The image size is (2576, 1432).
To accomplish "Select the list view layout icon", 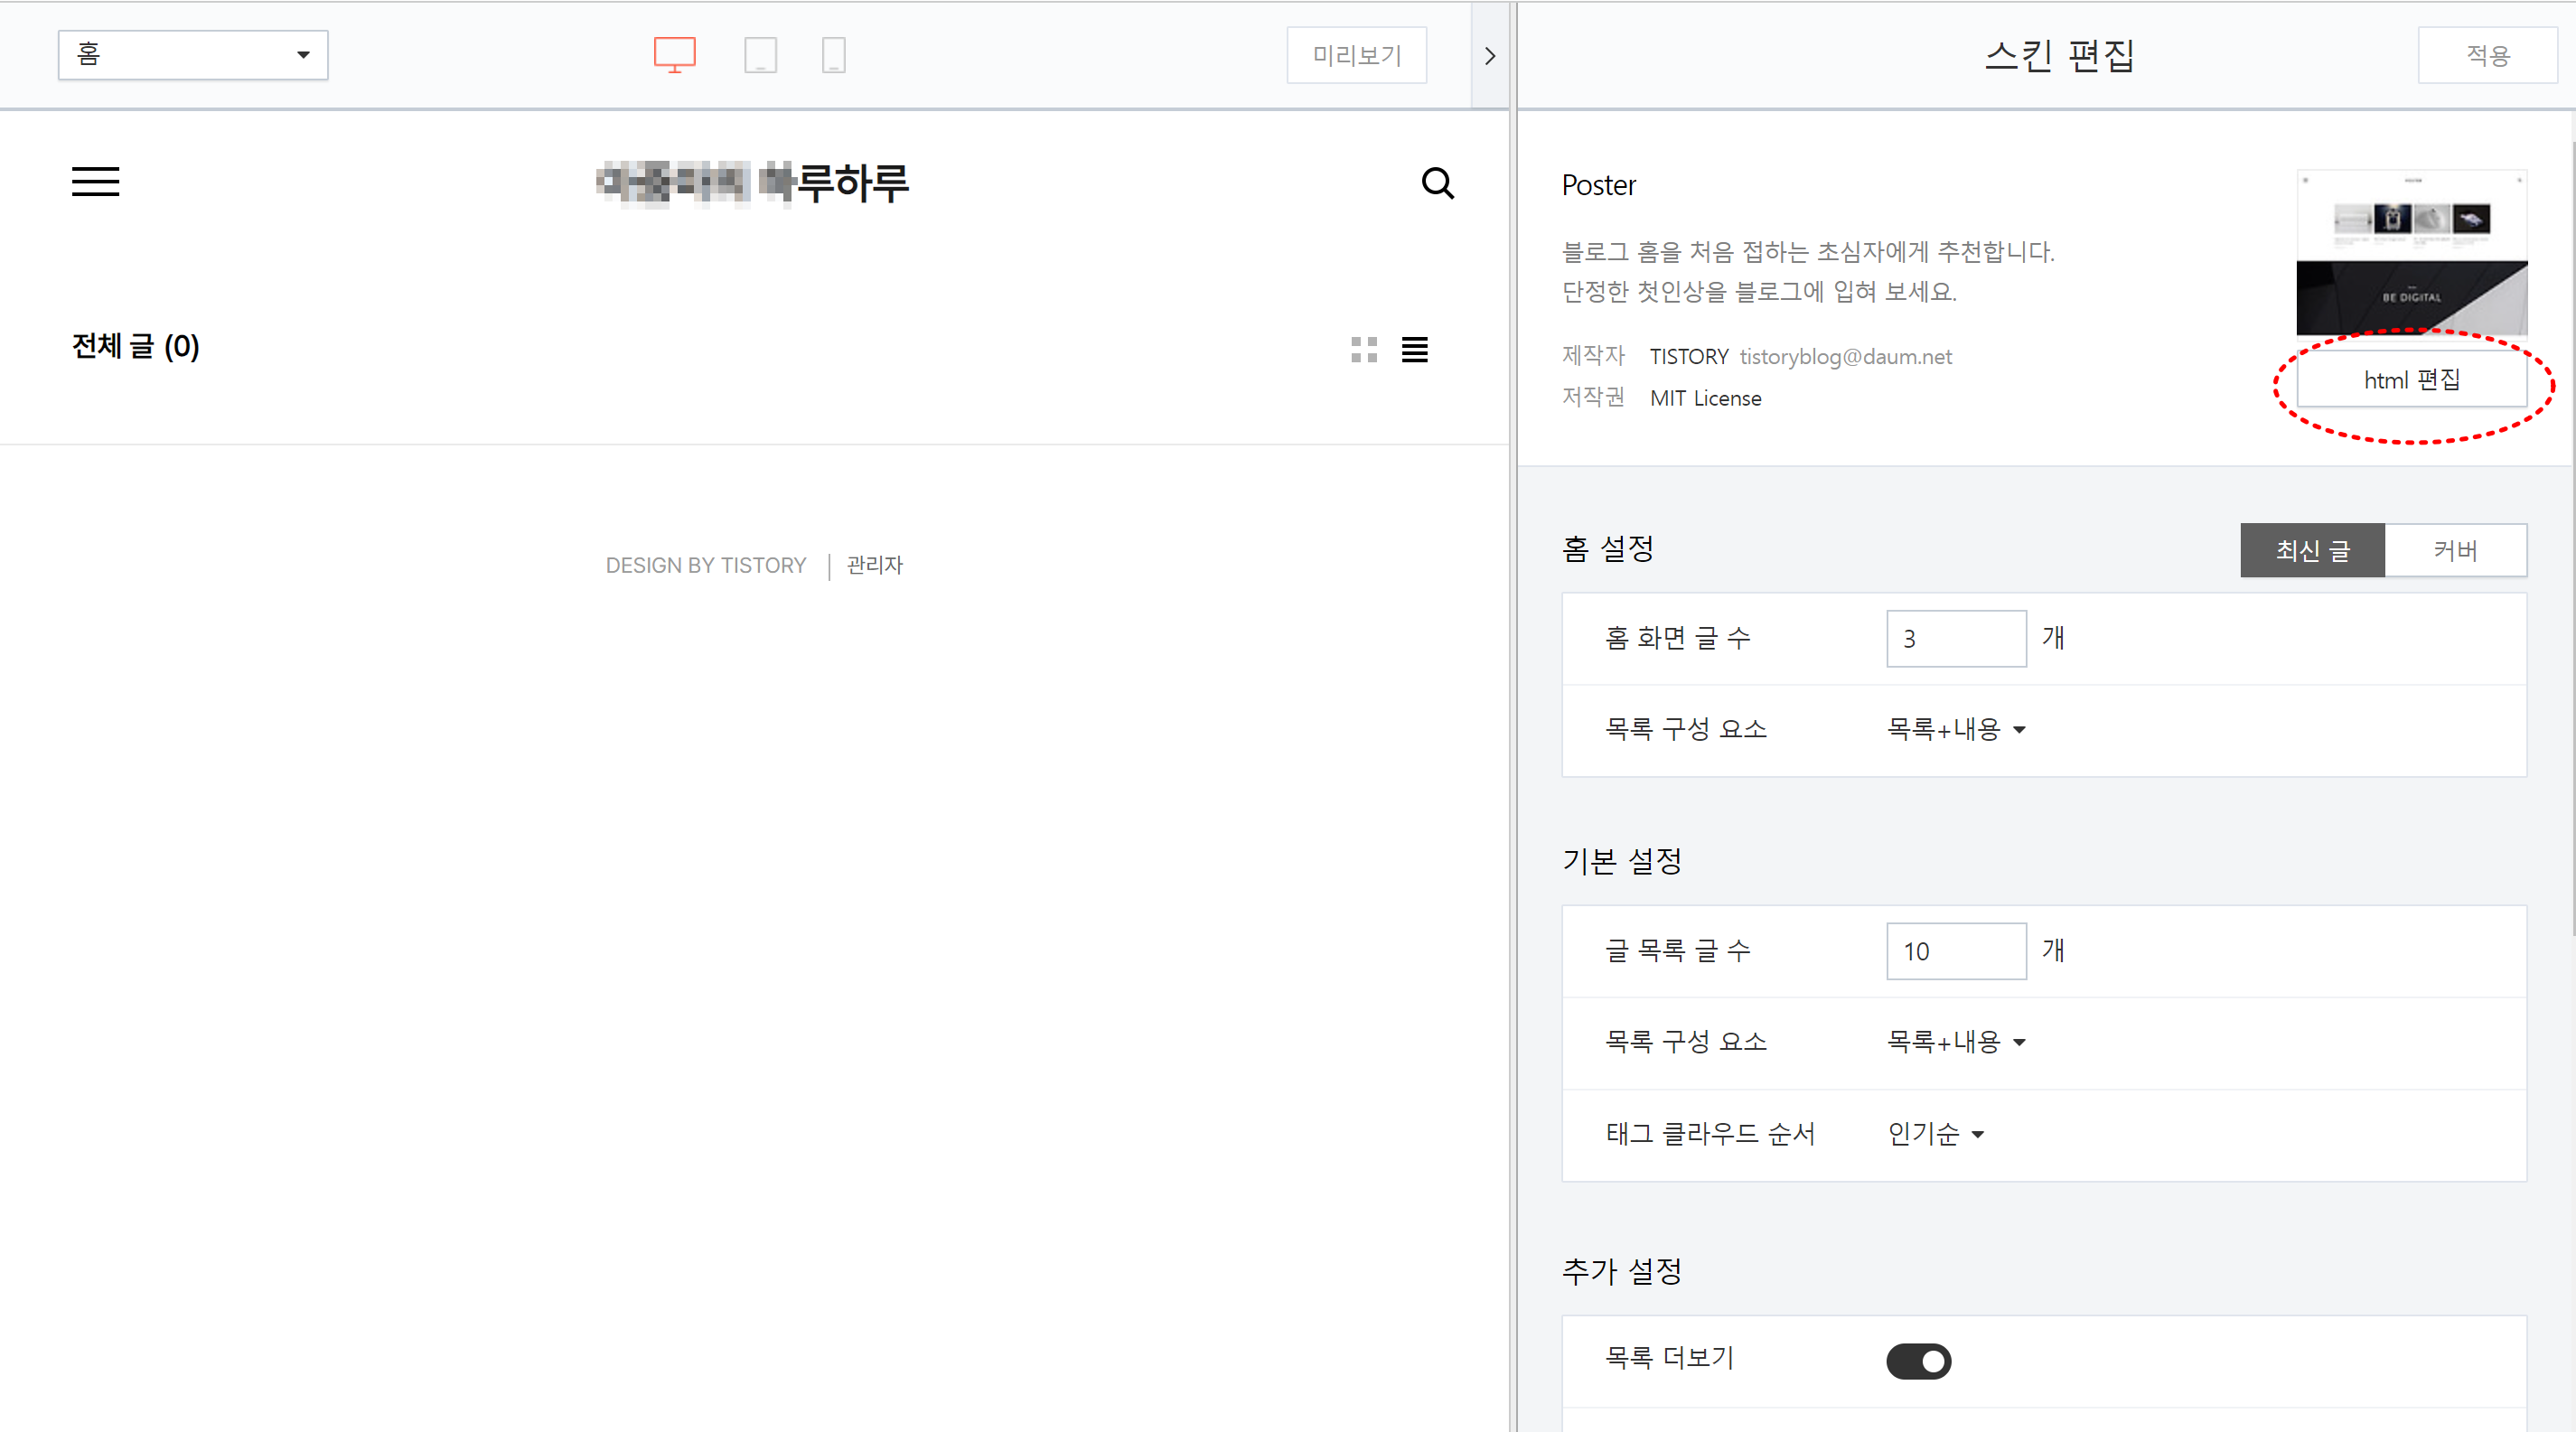I will pos(1414,349).
